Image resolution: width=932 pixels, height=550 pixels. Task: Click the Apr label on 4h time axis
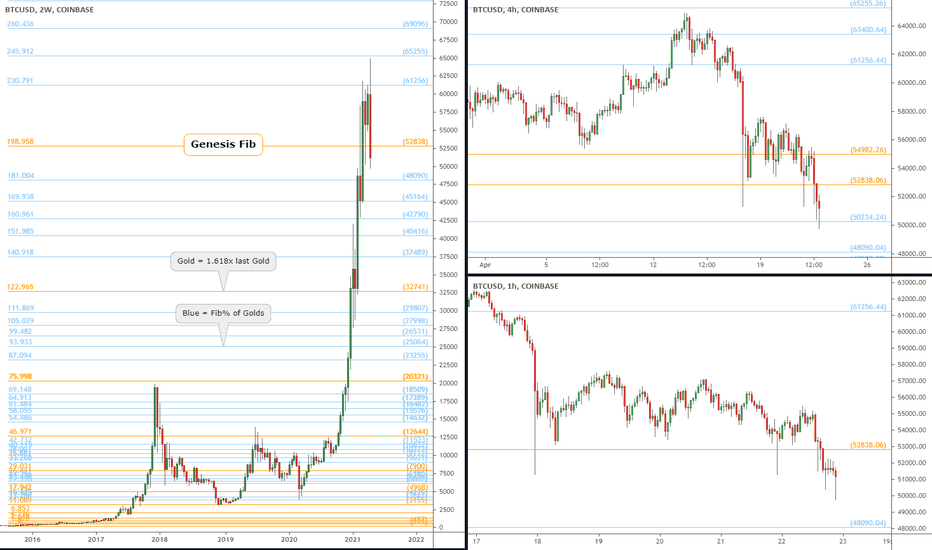pyautogui.click(x=485, y=265)
